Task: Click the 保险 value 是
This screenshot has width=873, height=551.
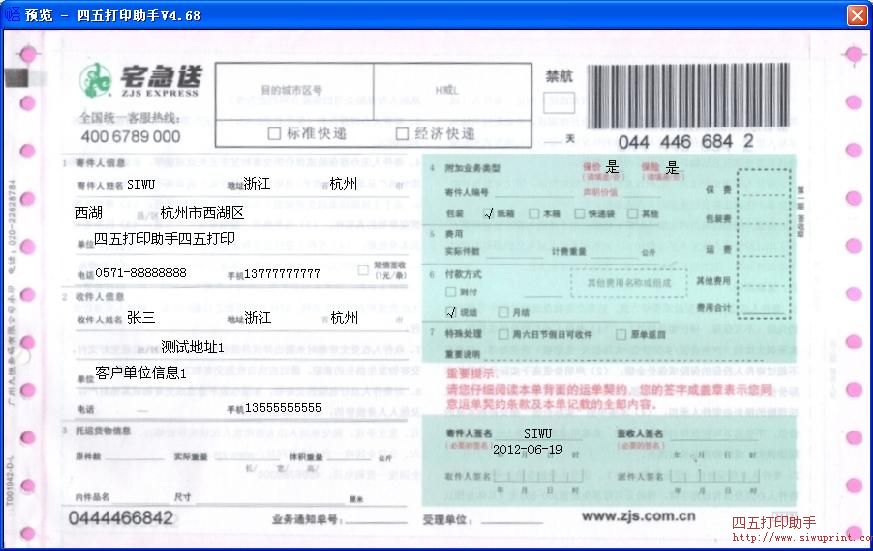Action: click(673, 167)
